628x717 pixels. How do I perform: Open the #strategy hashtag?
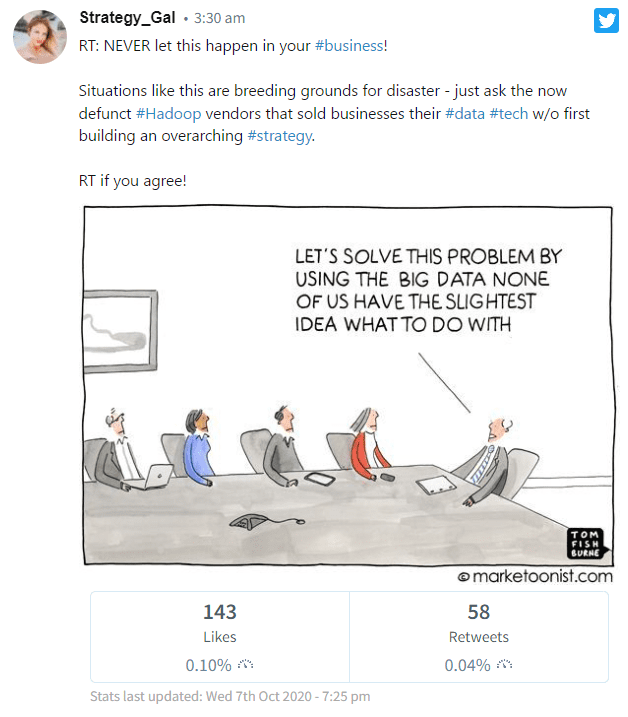tap(279, 136)
